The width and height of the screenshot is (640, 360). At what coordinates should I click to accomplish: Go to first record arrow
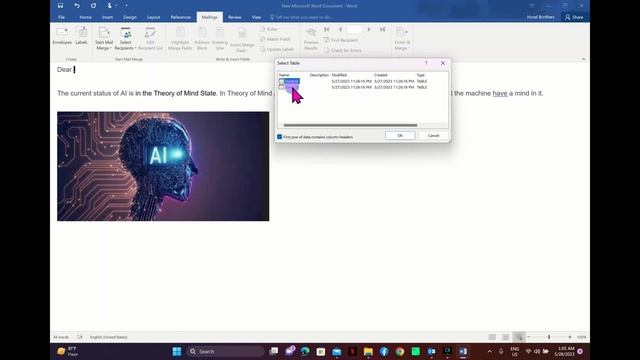click(327, 29)
